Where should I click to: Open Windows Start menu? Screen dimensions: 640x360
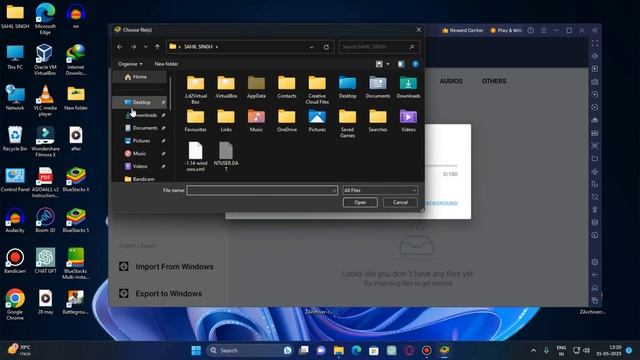click(196, 350)
